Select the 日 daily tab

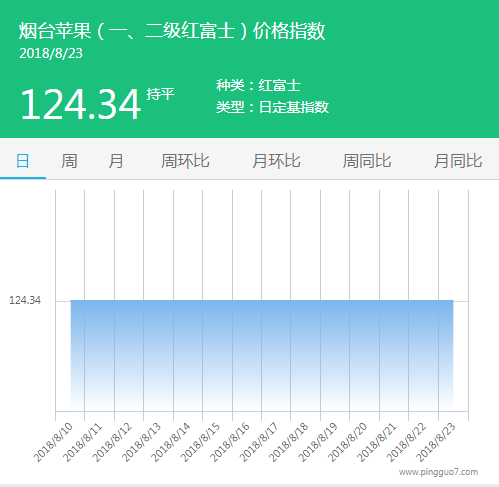click(23, 161)
